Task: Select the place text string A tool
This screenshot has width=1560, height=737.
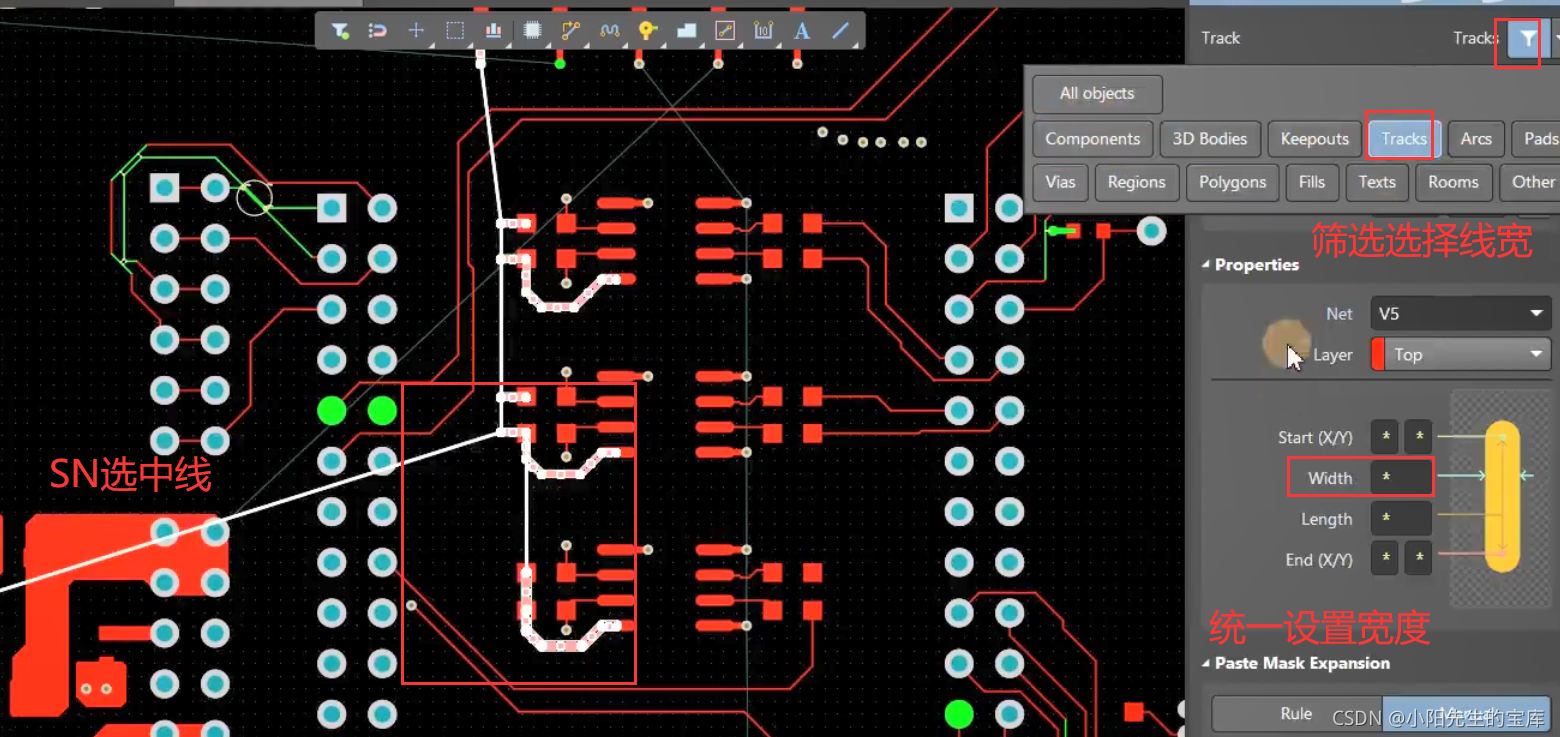Action: (802, 30)
